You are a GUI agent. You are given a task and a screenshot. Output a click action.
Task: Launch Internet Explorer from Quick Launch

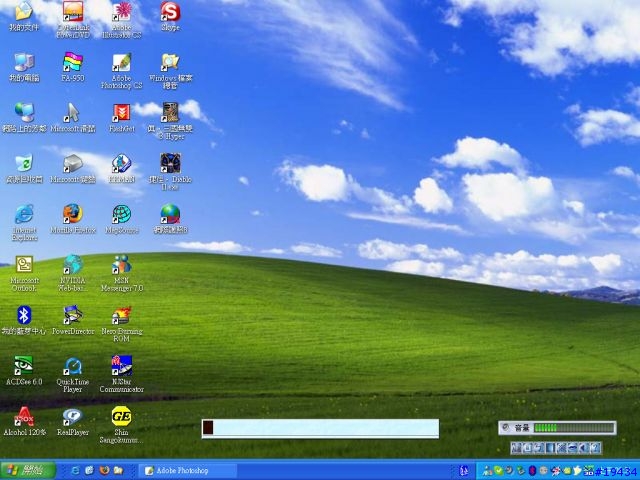[x=76, y=471]
